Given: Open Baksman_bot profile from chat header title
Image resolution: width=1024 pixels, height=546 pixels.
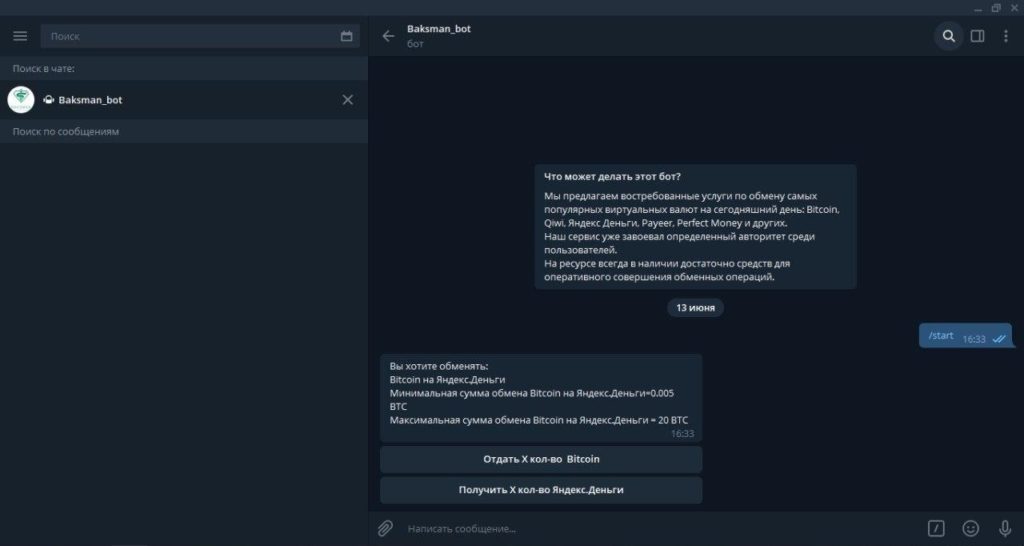Looking at the screenshot, I should 439,29.
